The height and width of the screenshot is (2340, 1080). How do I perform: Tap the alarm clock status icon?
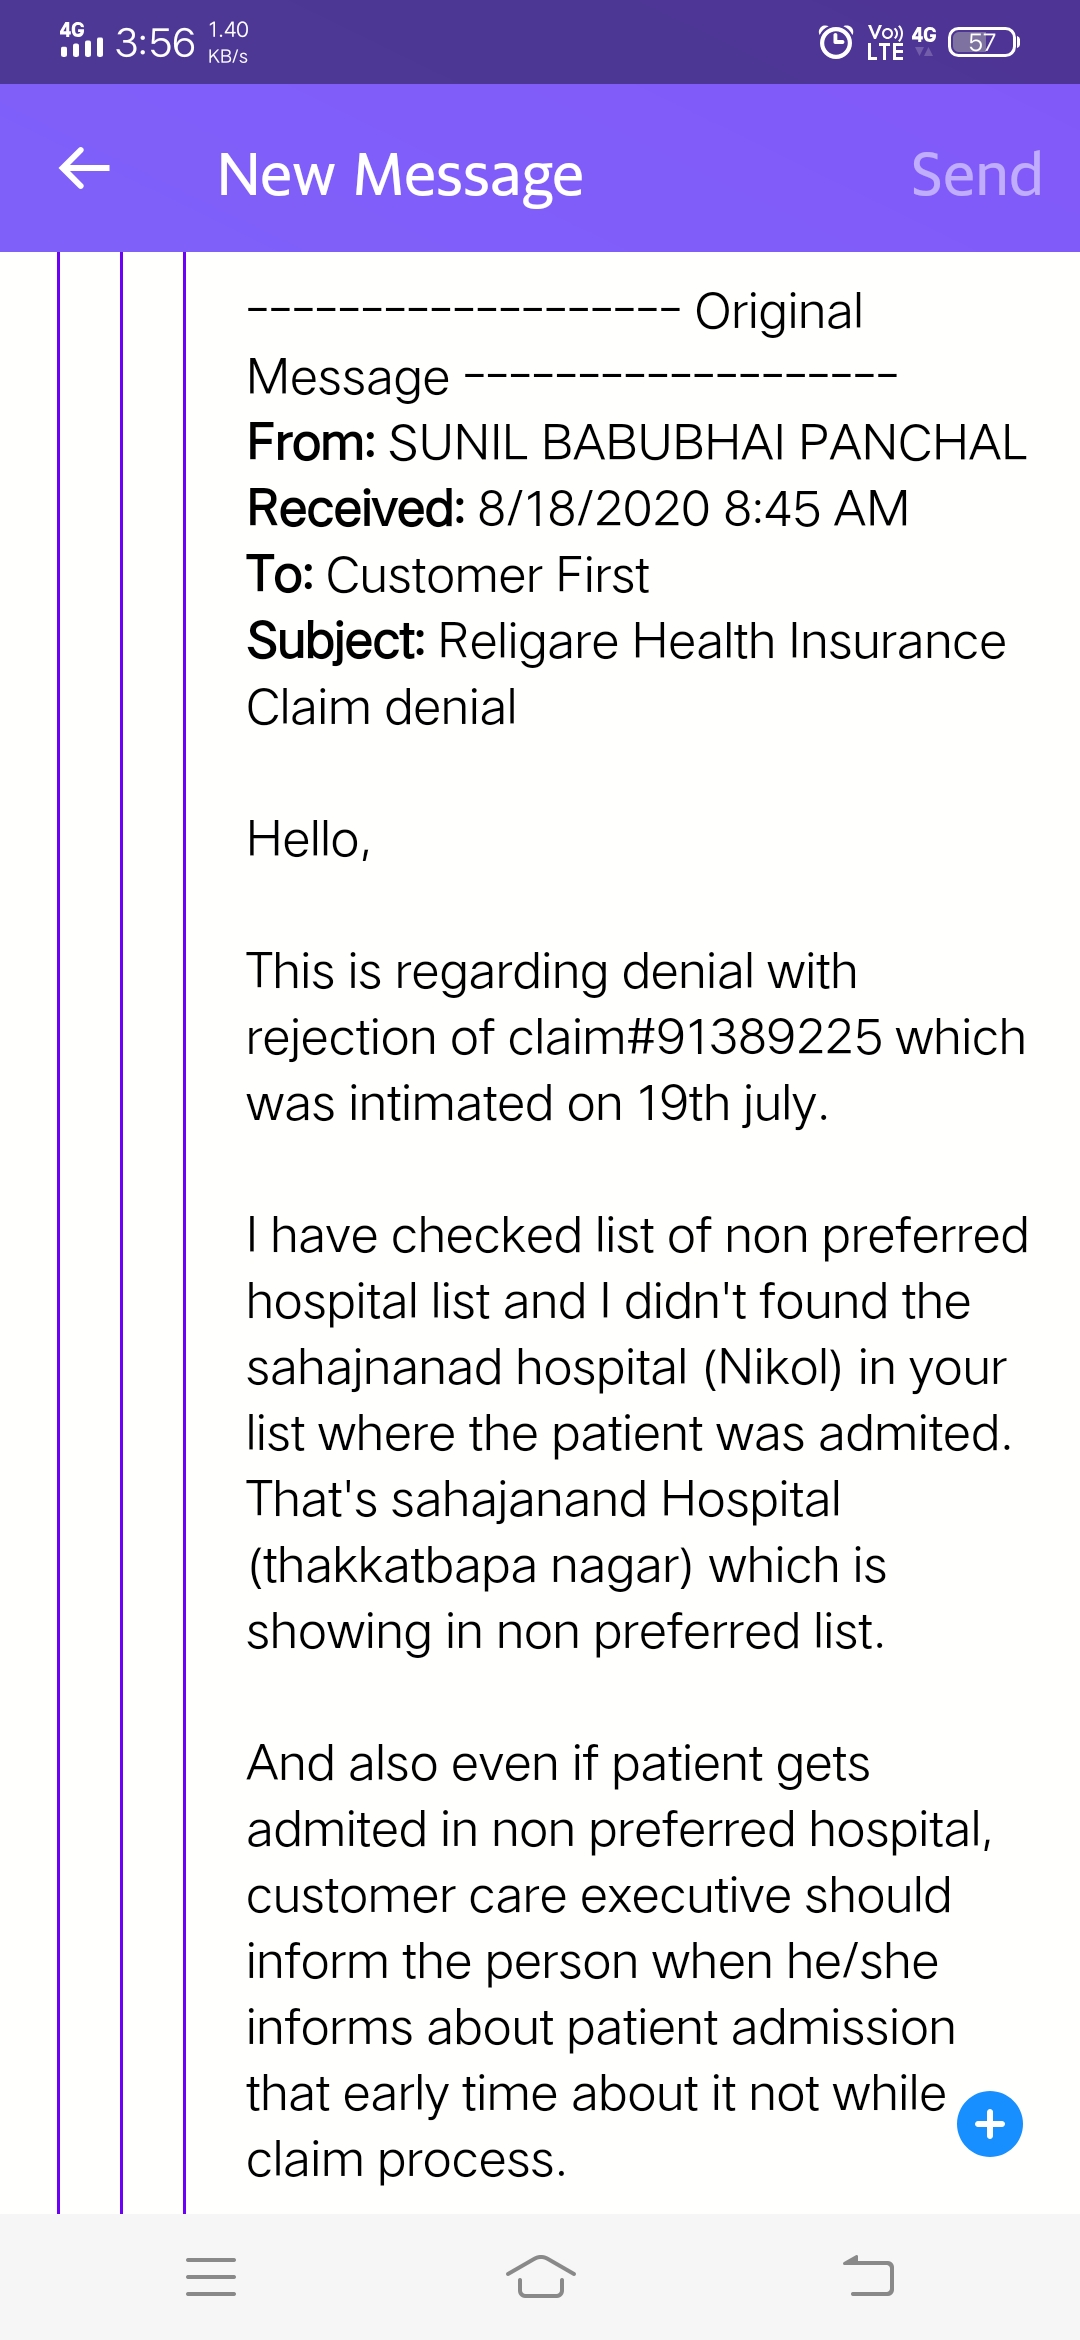tap(835, 42)
